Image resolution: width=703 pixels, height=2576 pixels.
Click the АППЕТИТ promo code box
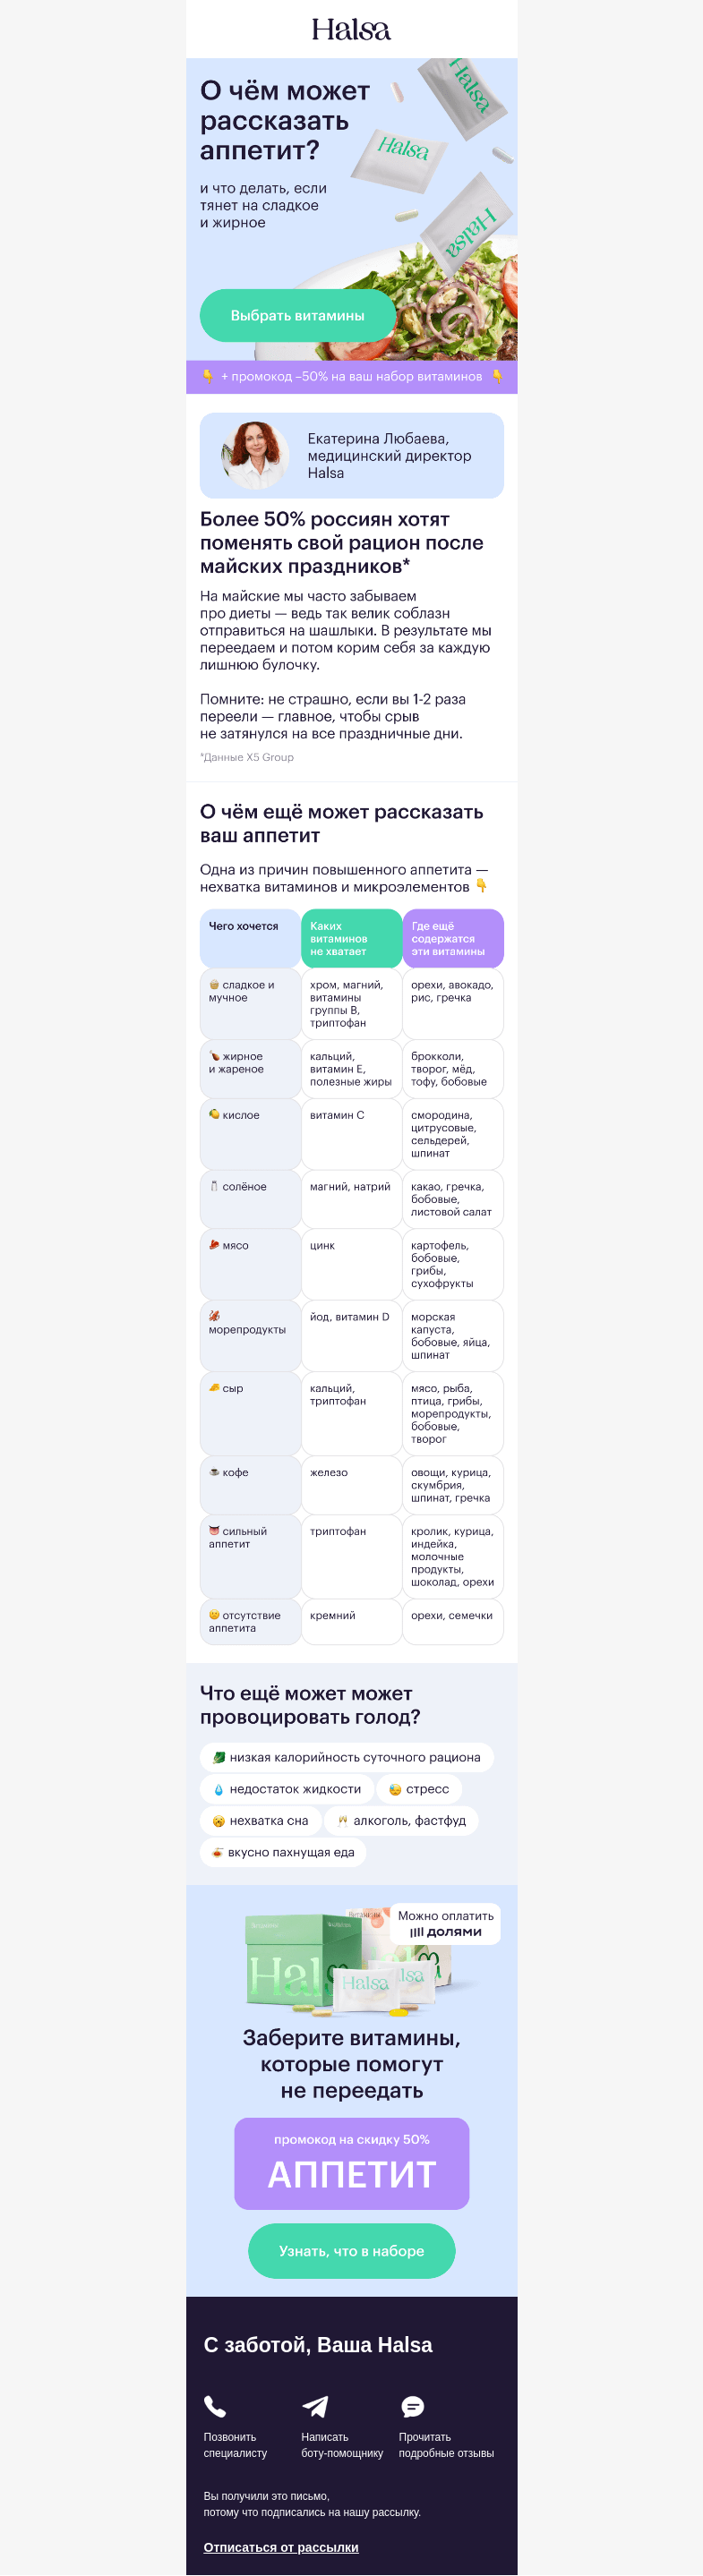[352, 2164]
